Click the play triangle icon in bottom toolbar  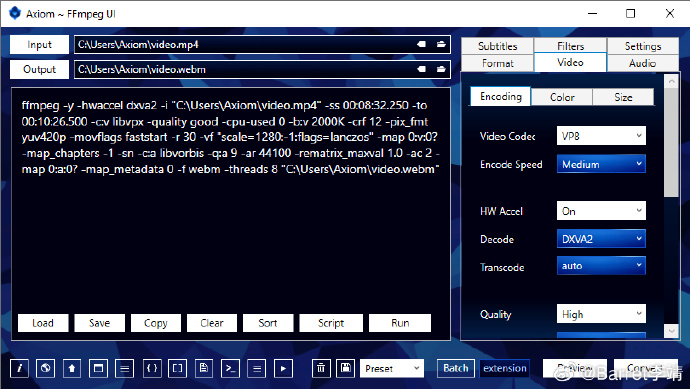[x=283, y=368]
